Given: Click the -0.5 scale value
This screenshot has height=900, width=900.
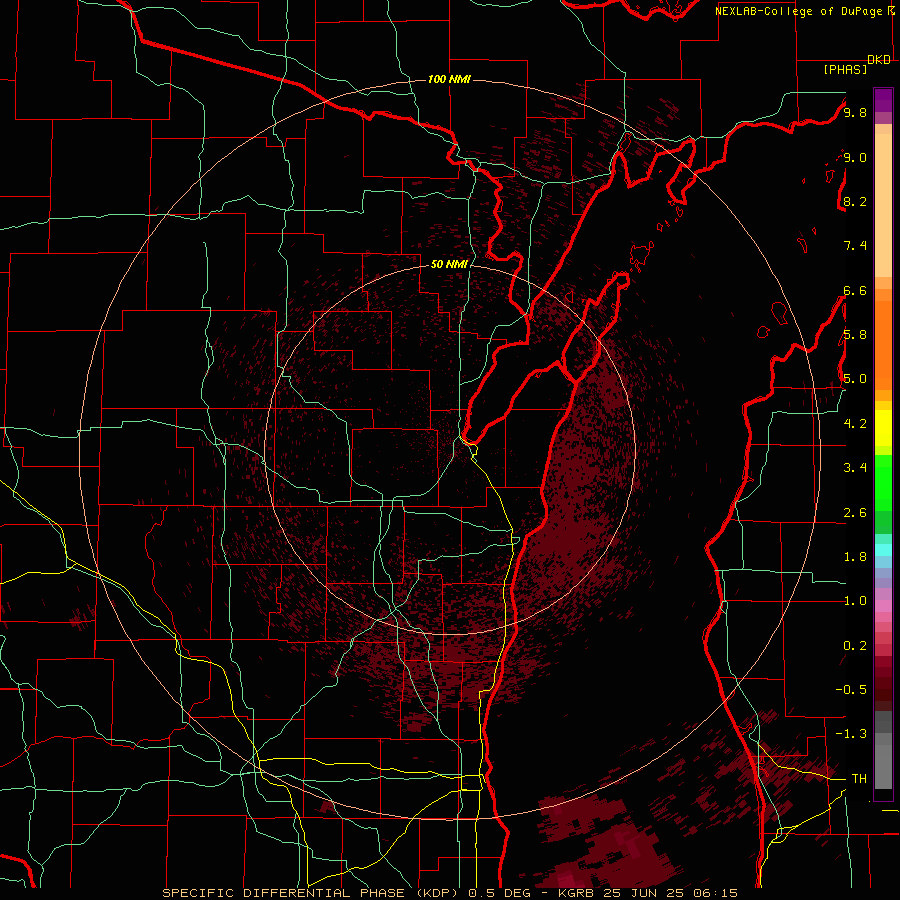Looking at the screenshot, I should click(851, 690).
